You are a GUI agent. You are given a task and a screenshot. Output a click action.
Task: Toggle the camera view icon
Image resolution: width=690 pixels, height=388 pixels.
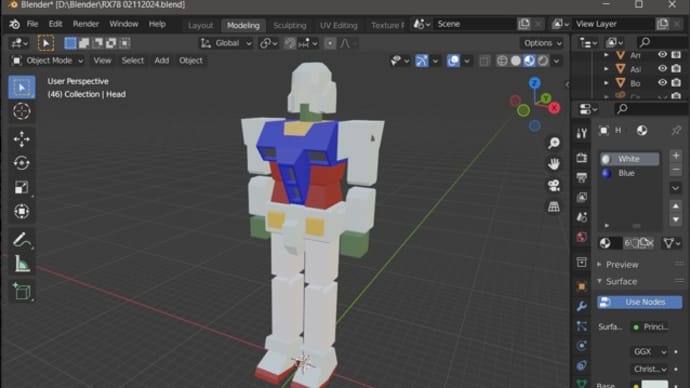click(554, 185)
